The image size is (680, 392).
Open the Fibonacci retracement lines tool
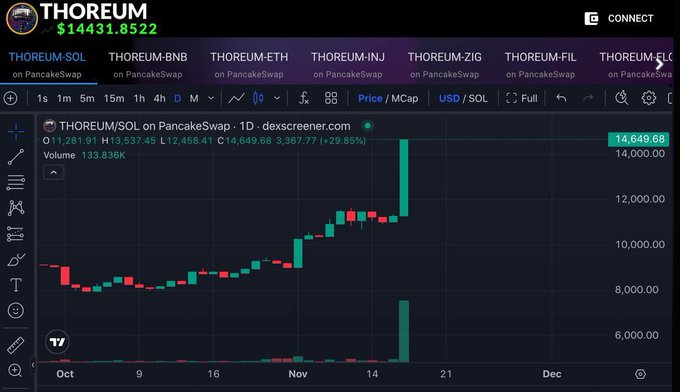tap(16, 183)
